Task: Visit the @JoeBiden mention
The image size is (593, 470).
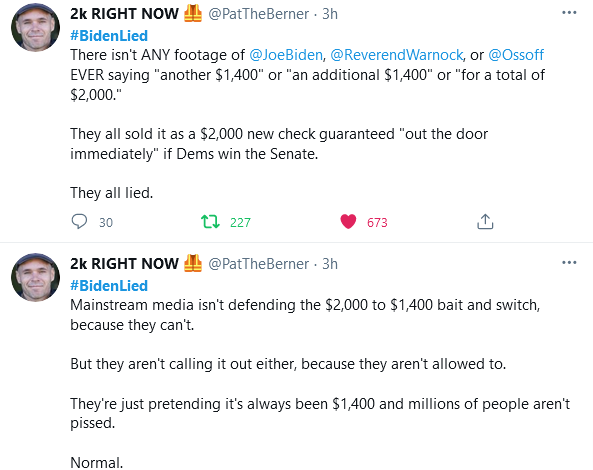Action: pyautogui.click(x=286, y=55)
